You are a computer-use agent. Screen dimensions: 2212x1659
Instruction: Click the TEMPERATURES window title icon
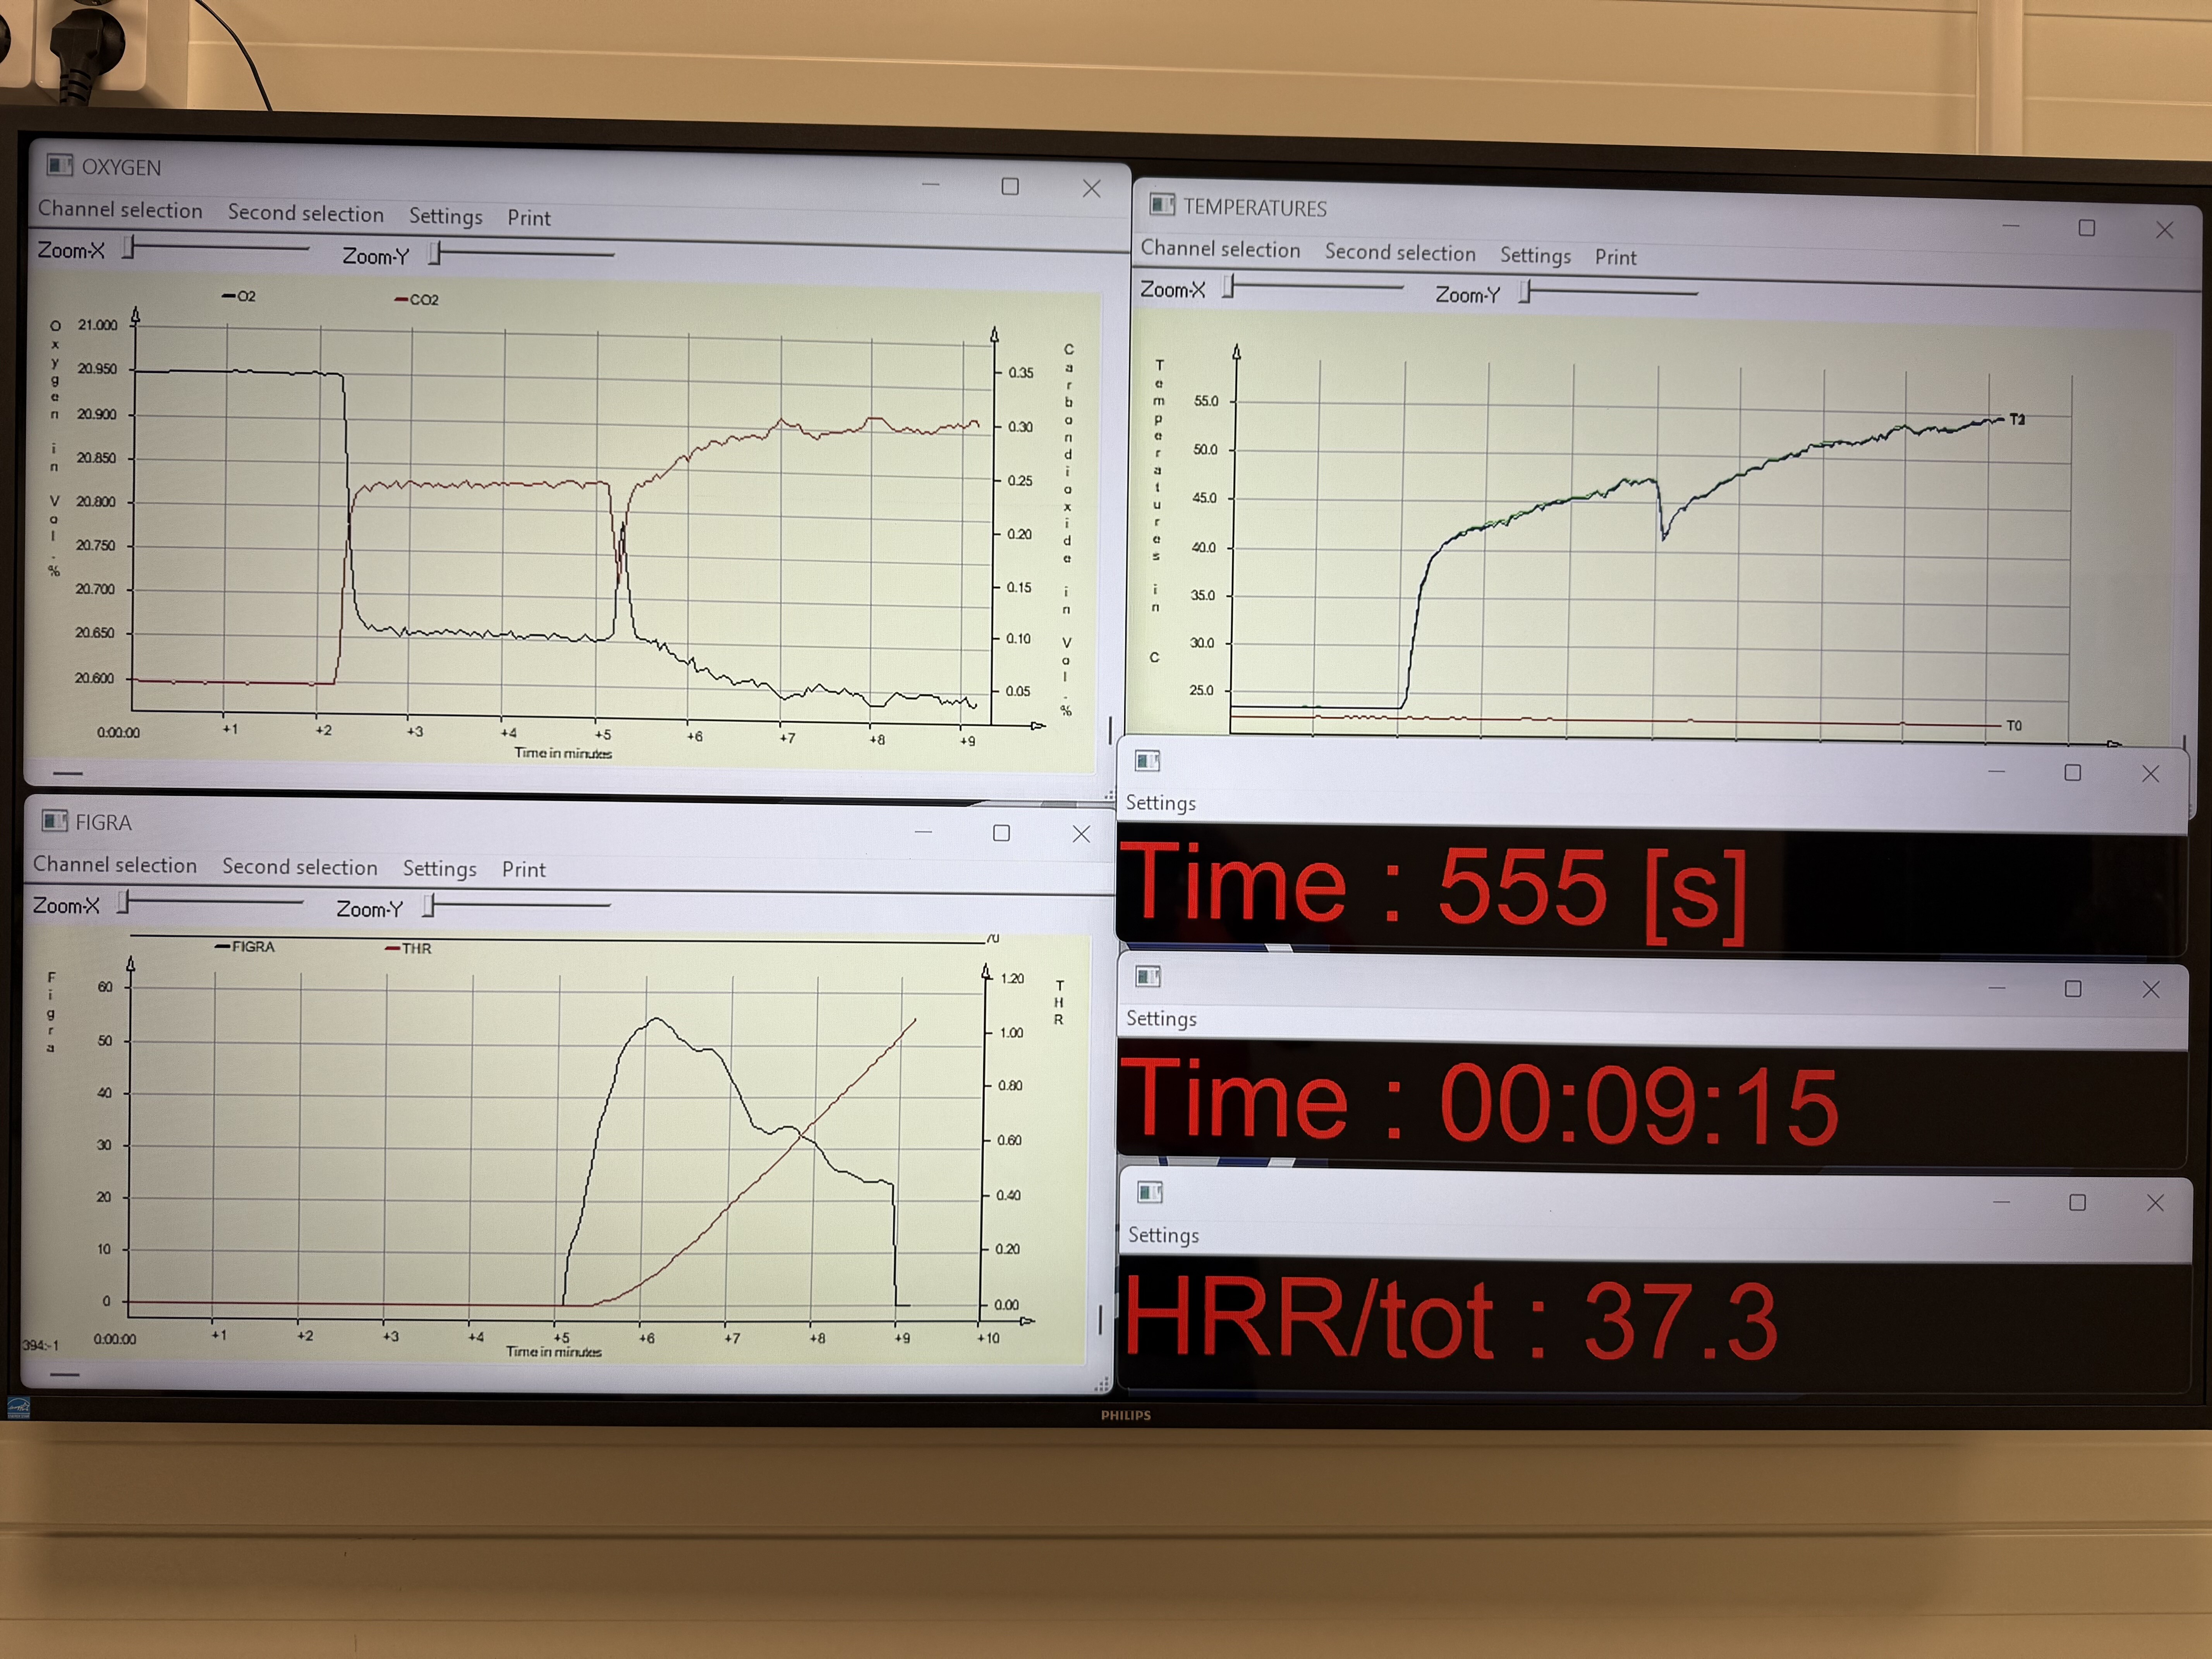coord(1162,205)
